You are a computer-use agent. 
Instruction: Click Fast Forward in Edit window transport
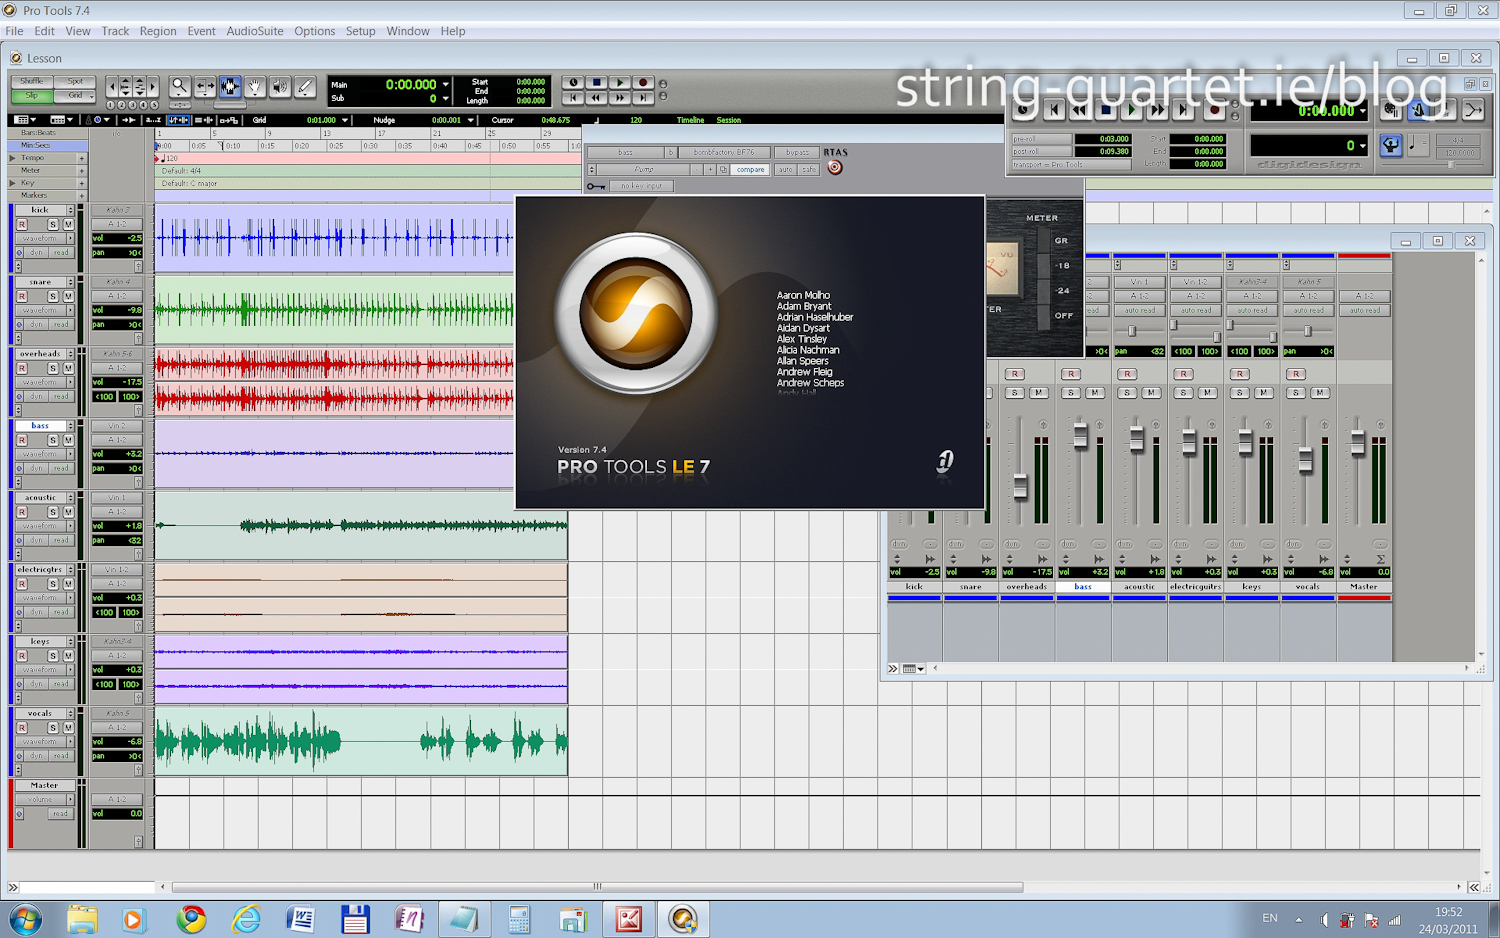(x=620, y=98)
